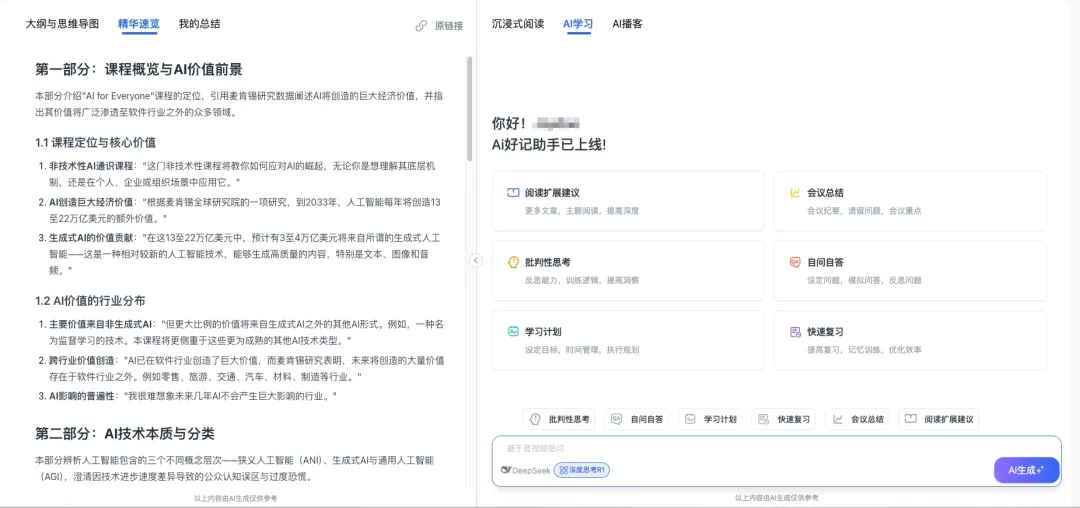Screen dimensions: 1080x508
Task: Click the bold text 主要价值来自非生成式AI
Action: click(99, 324)
